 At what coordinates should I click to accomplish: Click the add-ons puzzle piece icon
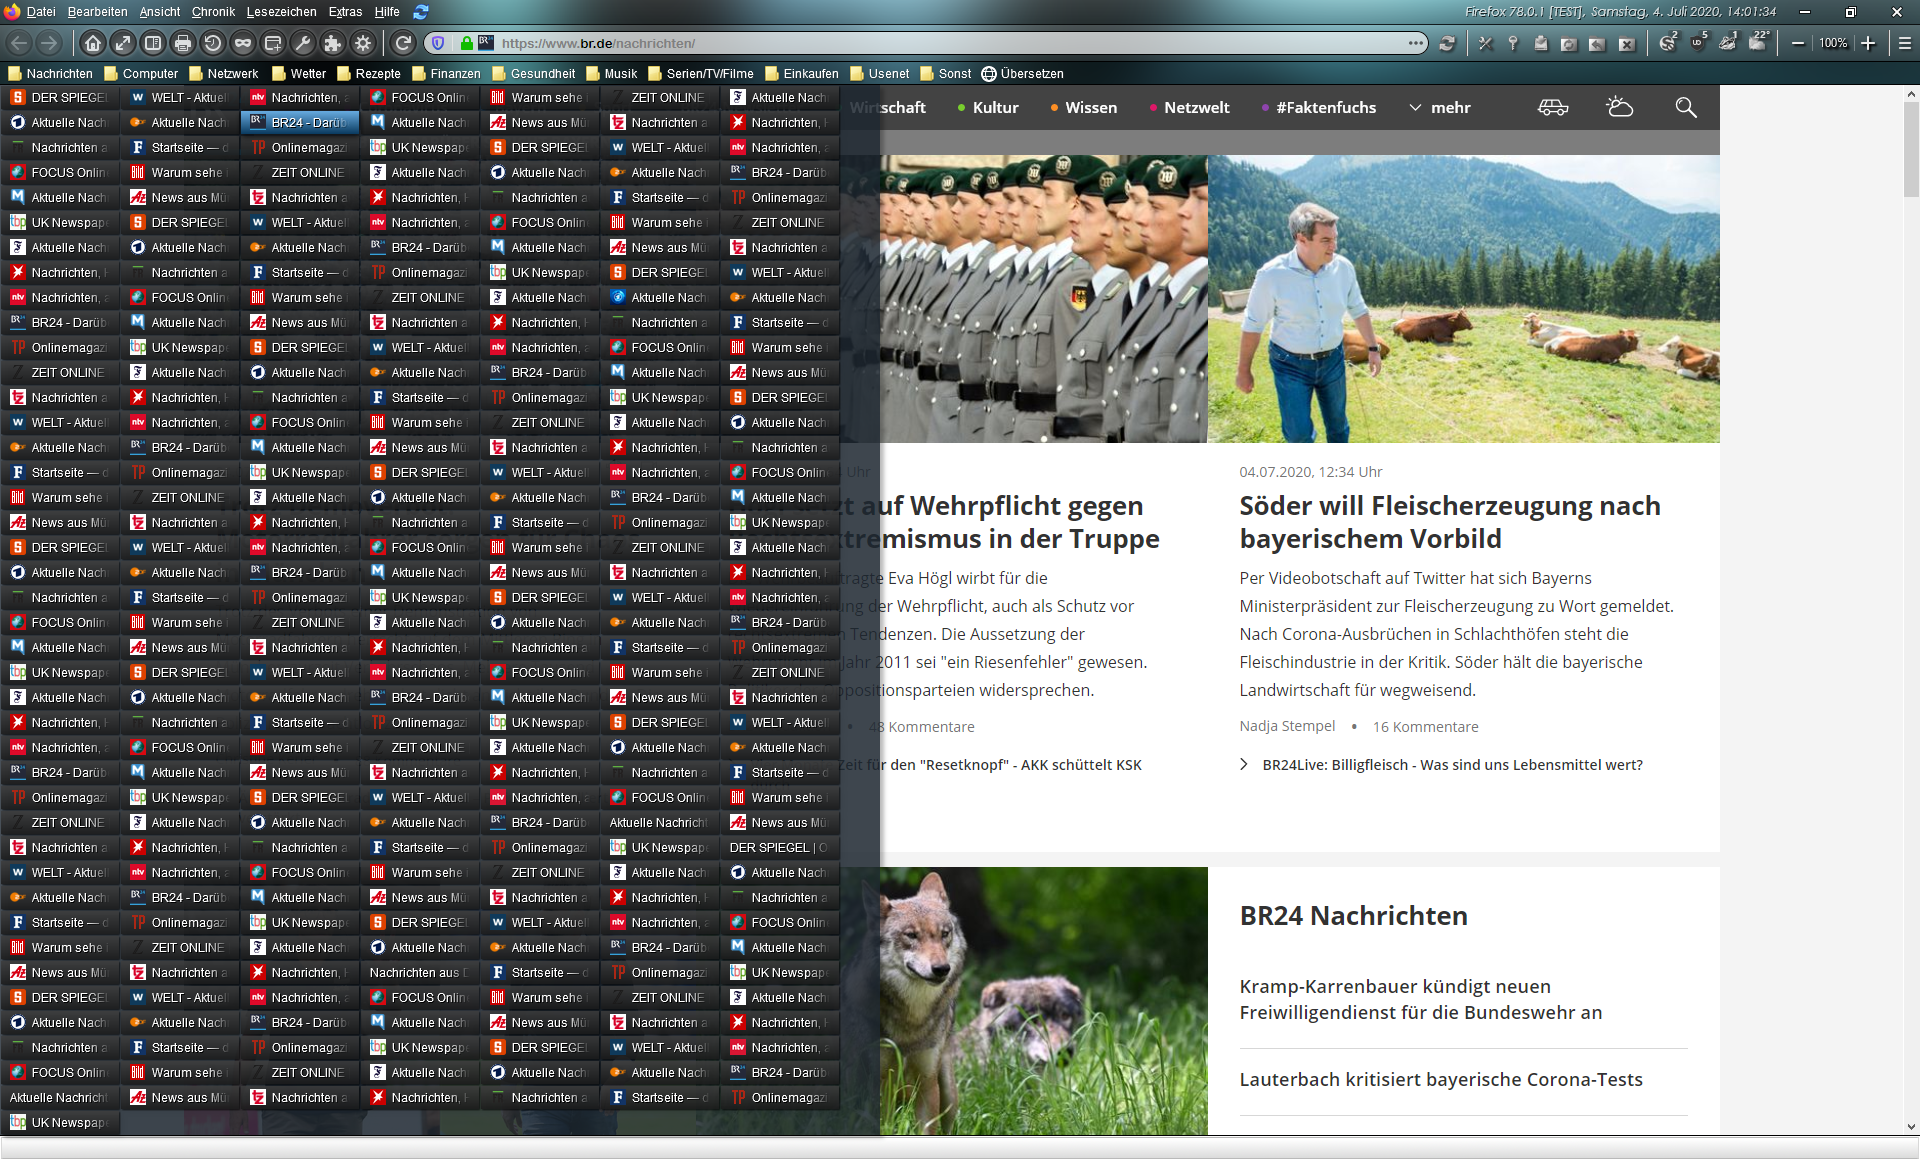pyautogui.click(x=333, y=43)
